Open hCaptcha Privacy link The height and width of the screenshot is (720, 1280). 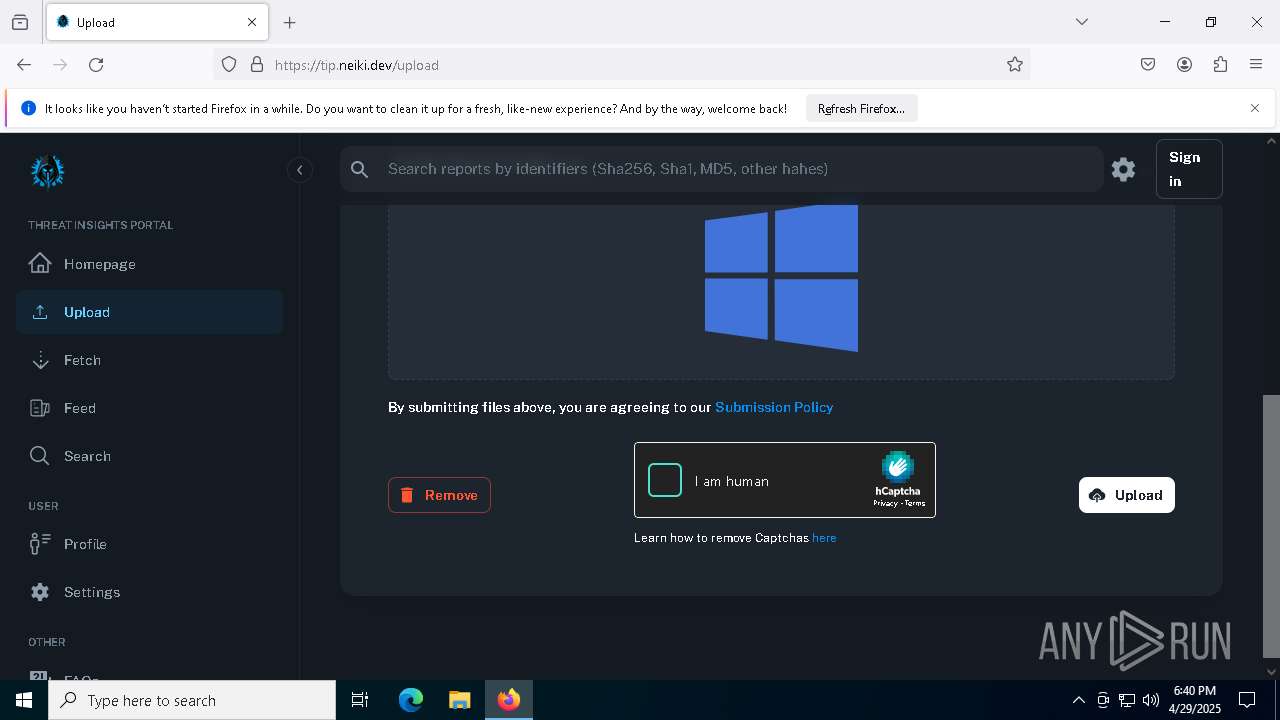(884, 503)
